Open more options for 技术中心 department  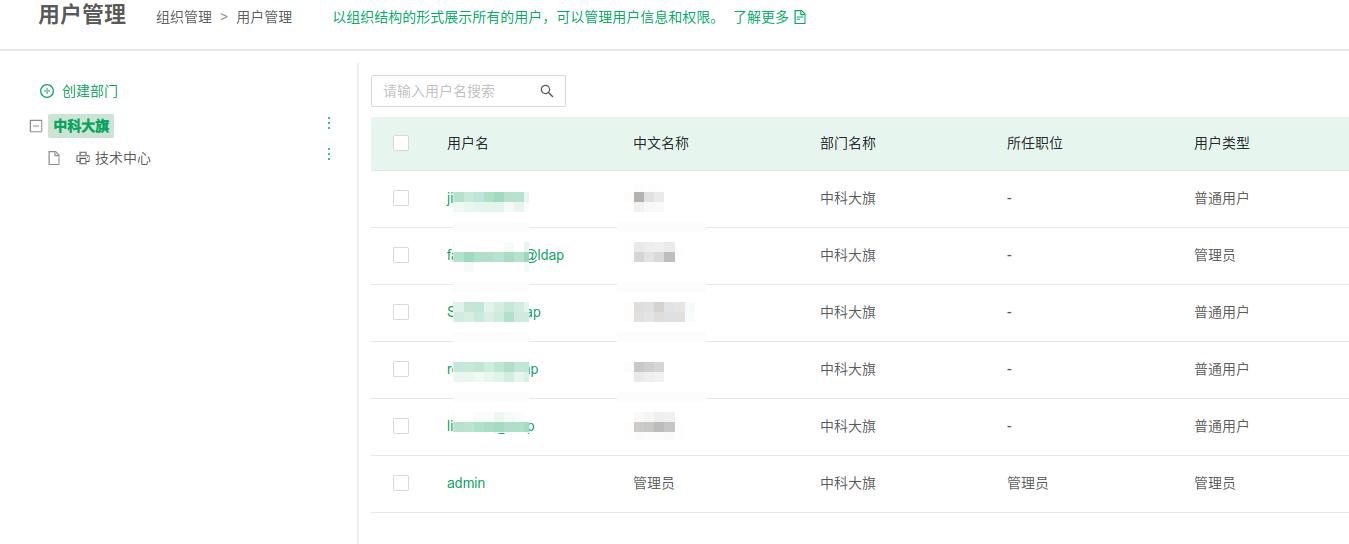point(329,154)
